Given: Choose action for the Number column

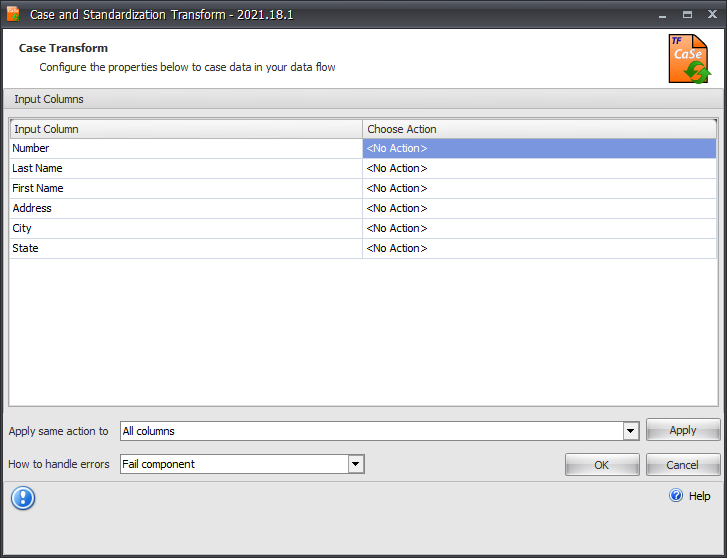Looking at the screenshot, I should pos(538,148).
